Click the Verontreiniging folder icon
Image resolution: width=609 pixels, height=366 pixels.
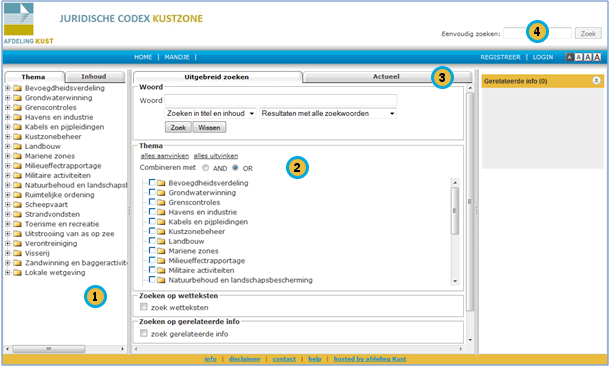tap(17, 244)
